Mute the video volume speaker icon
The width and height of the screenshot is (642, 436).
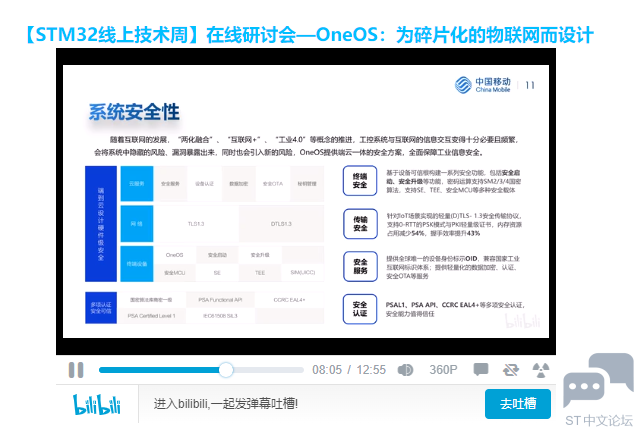[405, 370]
